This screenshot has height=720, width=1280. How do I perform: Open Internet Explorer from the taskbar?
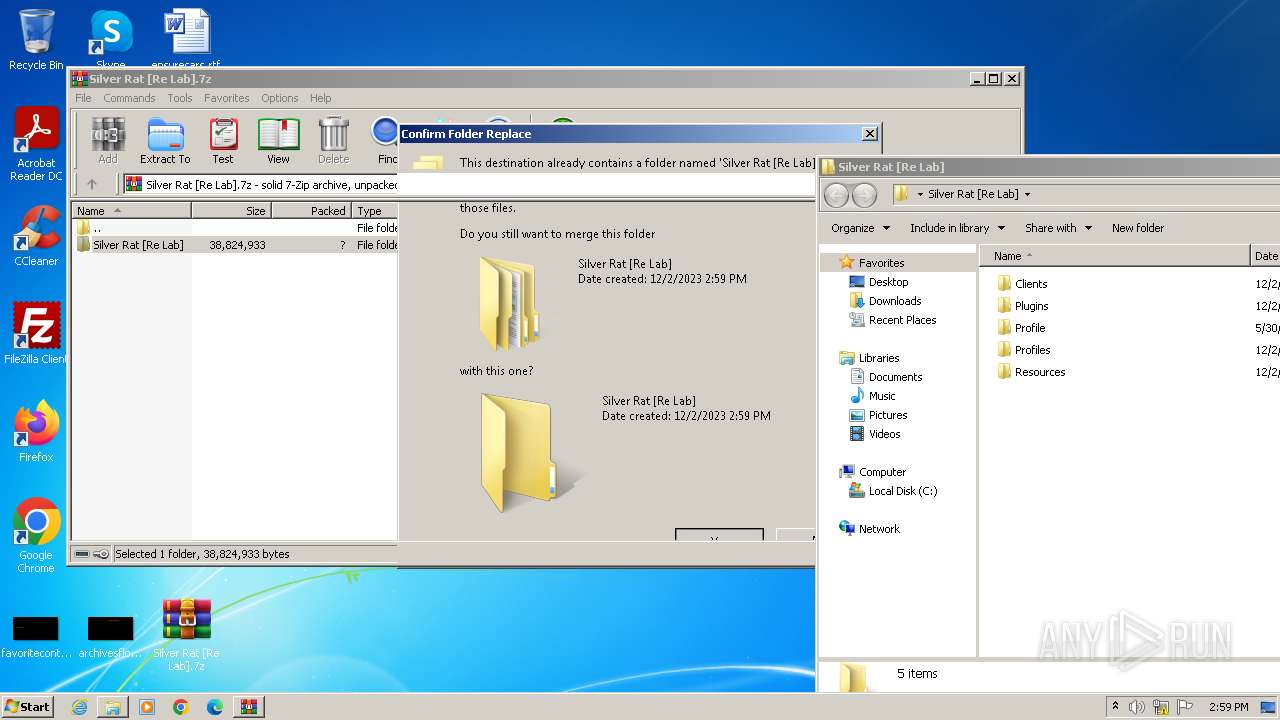coord(79,707)
